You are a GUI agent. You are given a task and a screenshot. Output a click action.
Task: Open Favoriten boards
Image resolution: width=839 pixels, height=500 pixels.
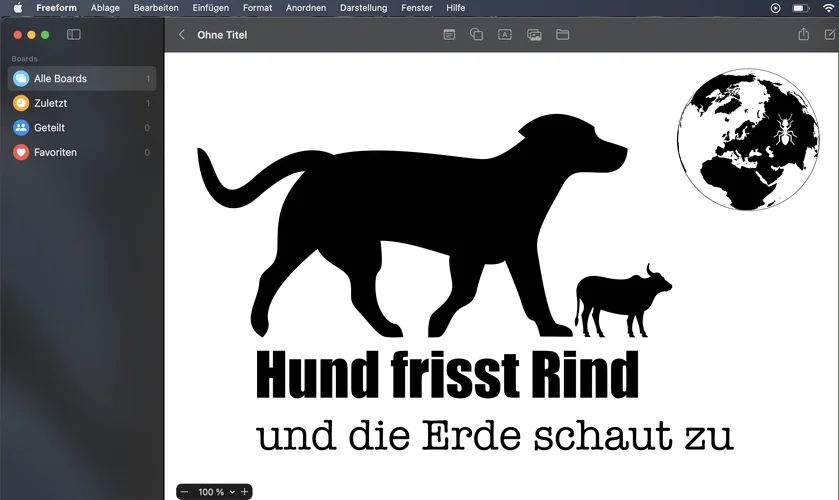coord(82,153)
